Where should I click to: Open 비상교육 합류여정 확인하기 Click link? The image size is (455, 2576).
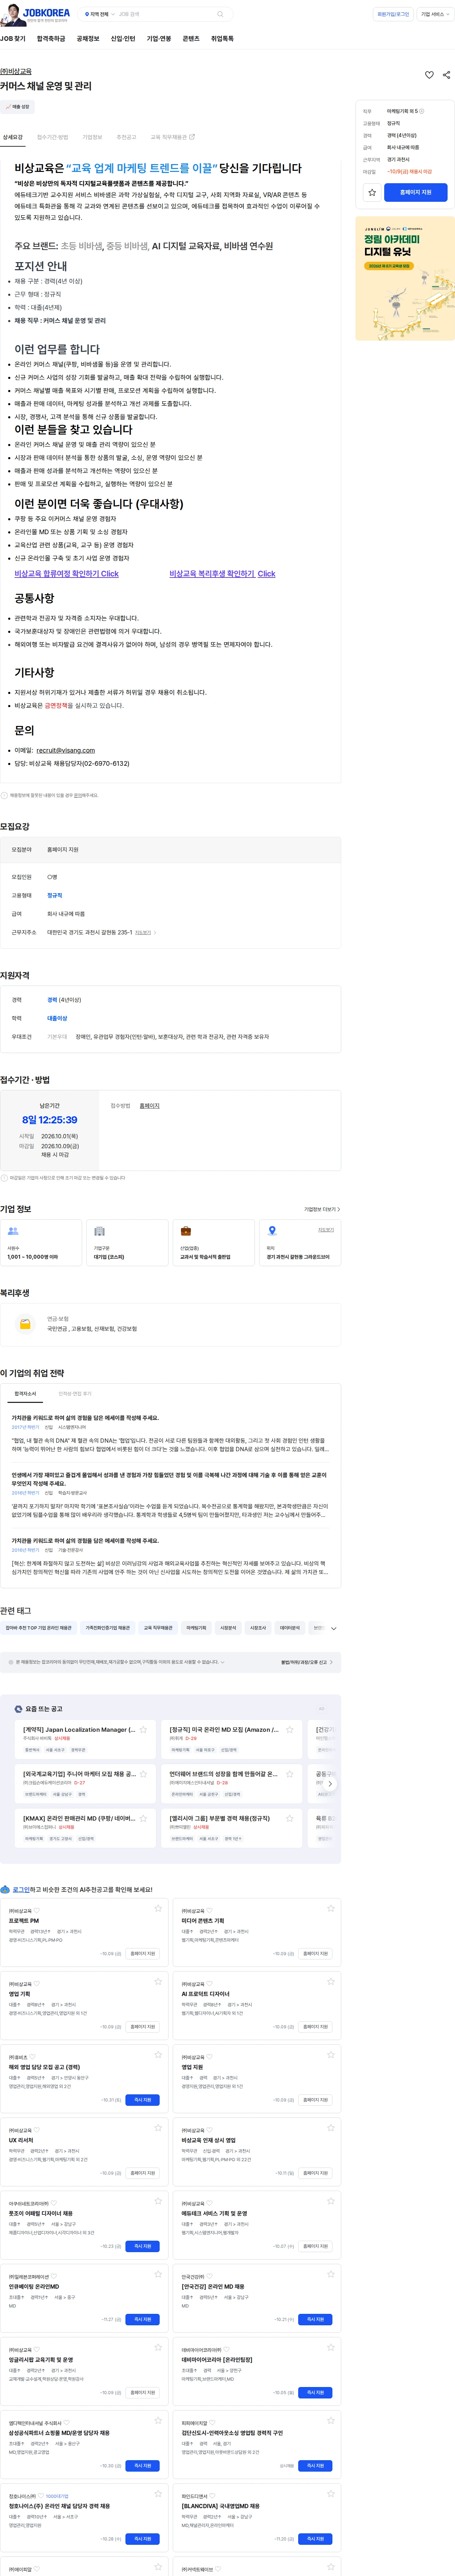coord(66,574)
